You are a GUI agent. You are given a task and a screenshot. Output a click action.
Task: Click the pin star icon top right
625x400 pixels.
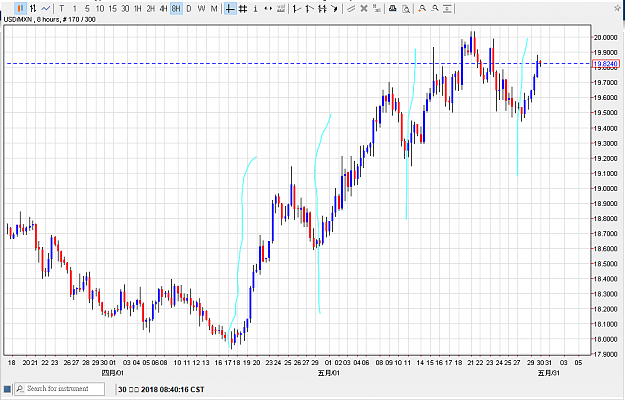[617, 8]
